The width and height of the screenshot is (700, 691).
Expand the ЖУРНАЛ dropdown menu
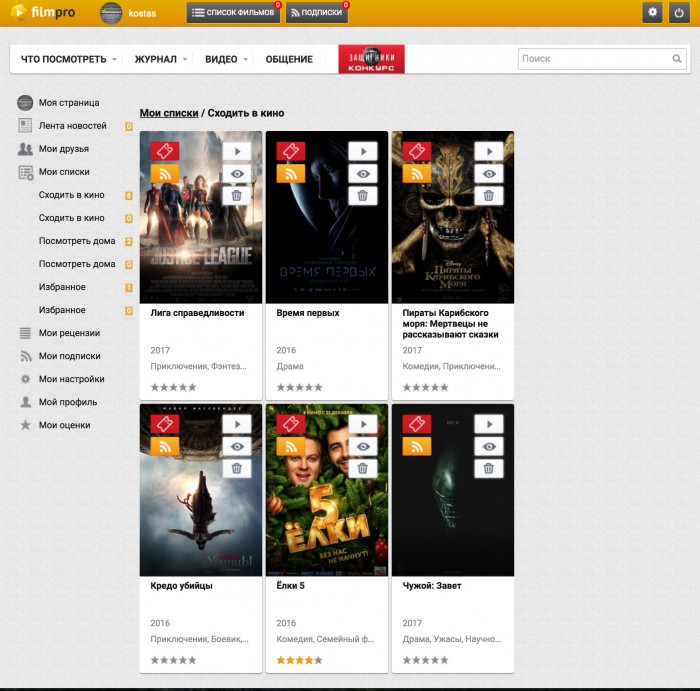pos(160,59)
